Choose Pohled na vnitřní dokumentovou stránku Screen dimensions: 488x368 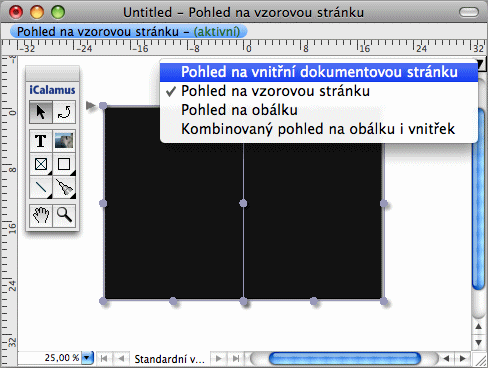(319, 72)
